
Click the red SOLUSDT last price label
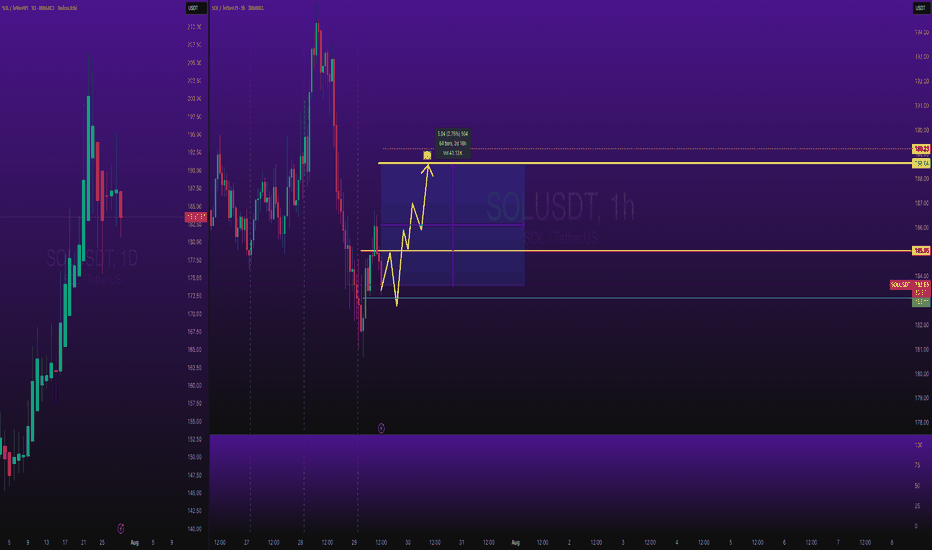pyautogui.click(x=910, y=285)
